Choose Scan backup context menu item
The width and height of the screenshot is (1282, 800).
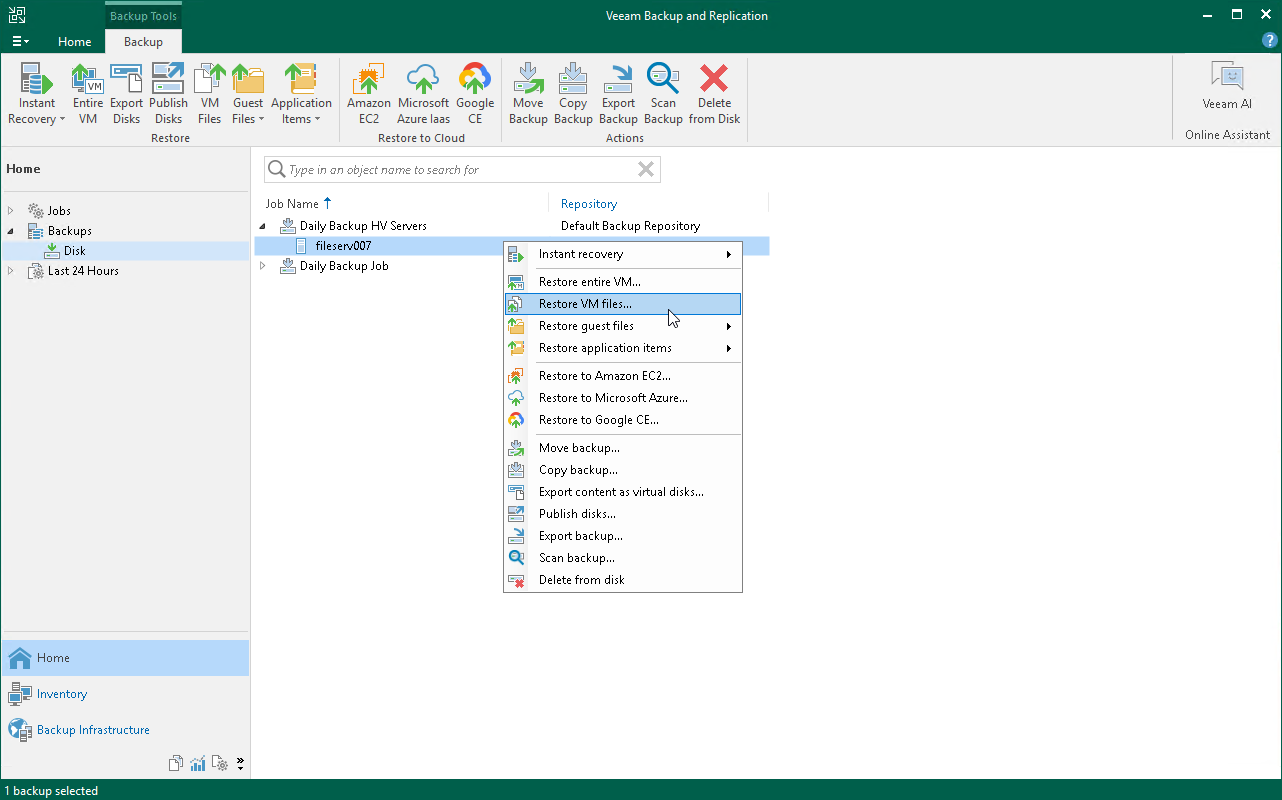(623, 558)
